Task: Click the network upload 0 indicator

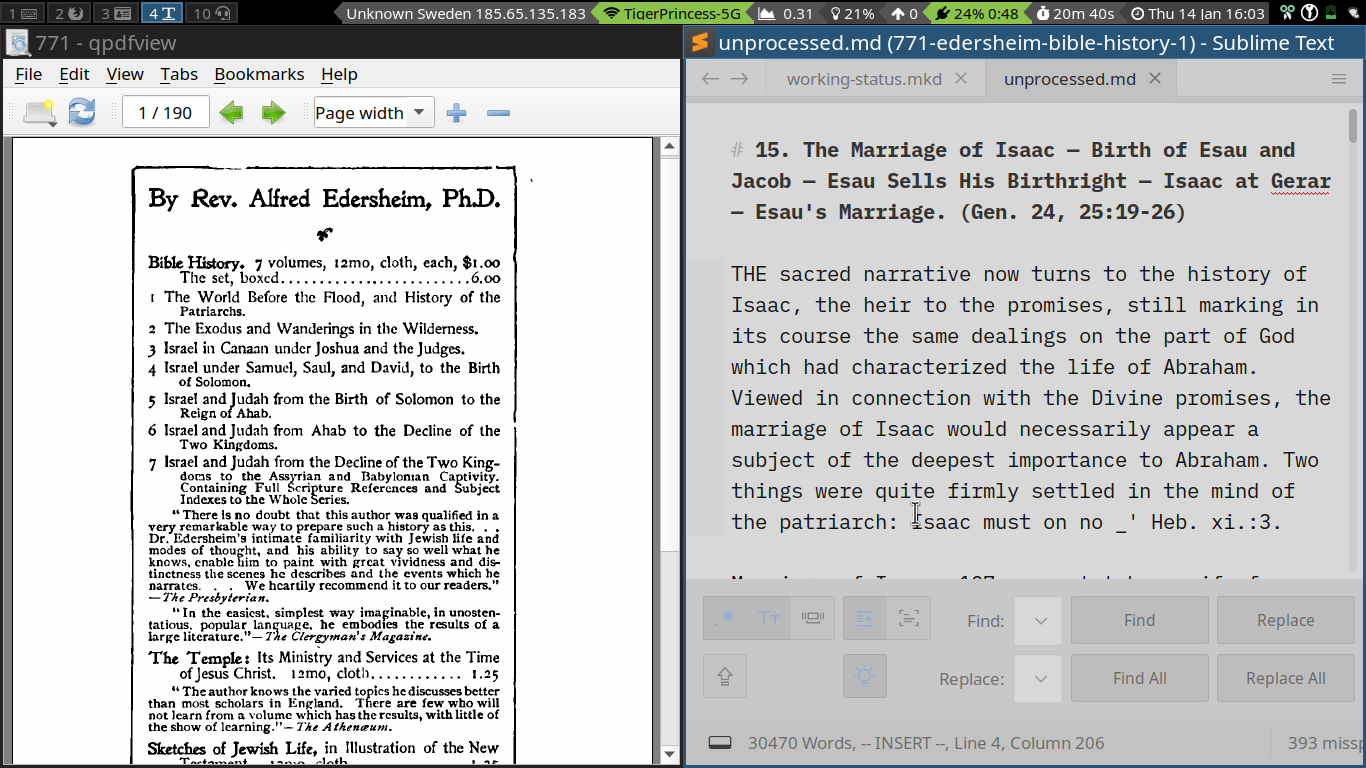Action: tap(903, 13)
